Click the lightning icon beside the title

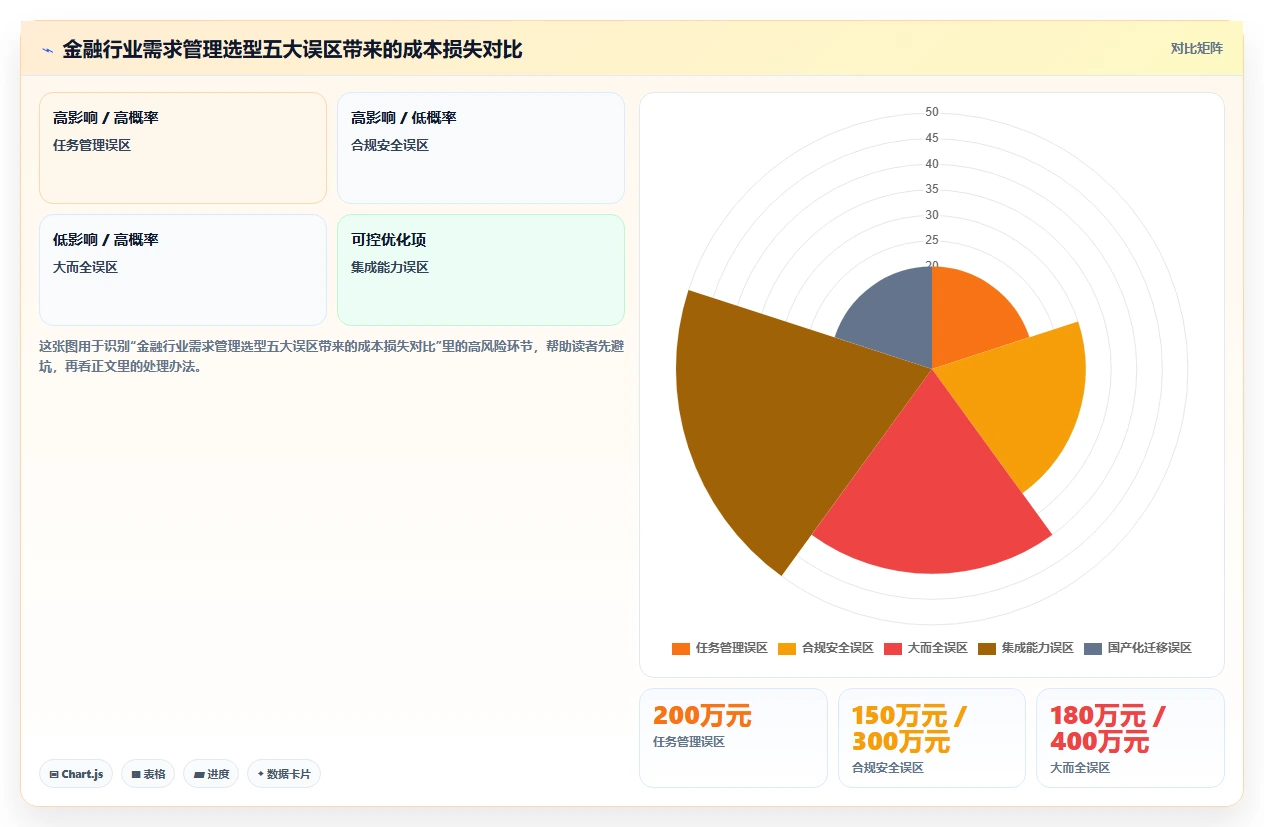coord(48,50)
